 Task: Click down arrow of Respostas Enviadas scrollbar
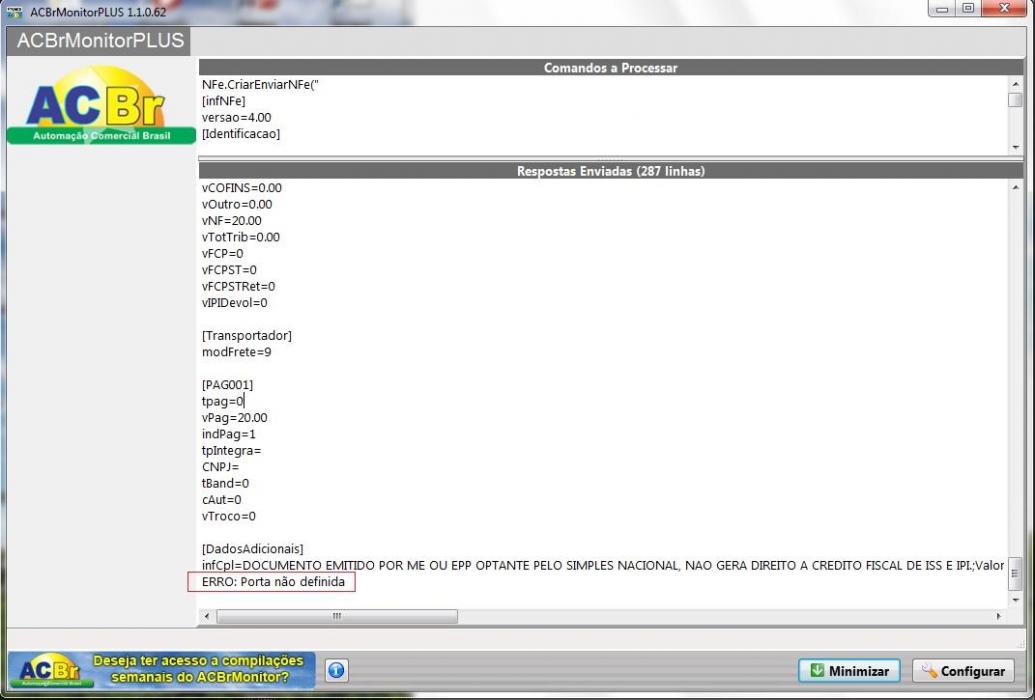tap(1015, 600)
